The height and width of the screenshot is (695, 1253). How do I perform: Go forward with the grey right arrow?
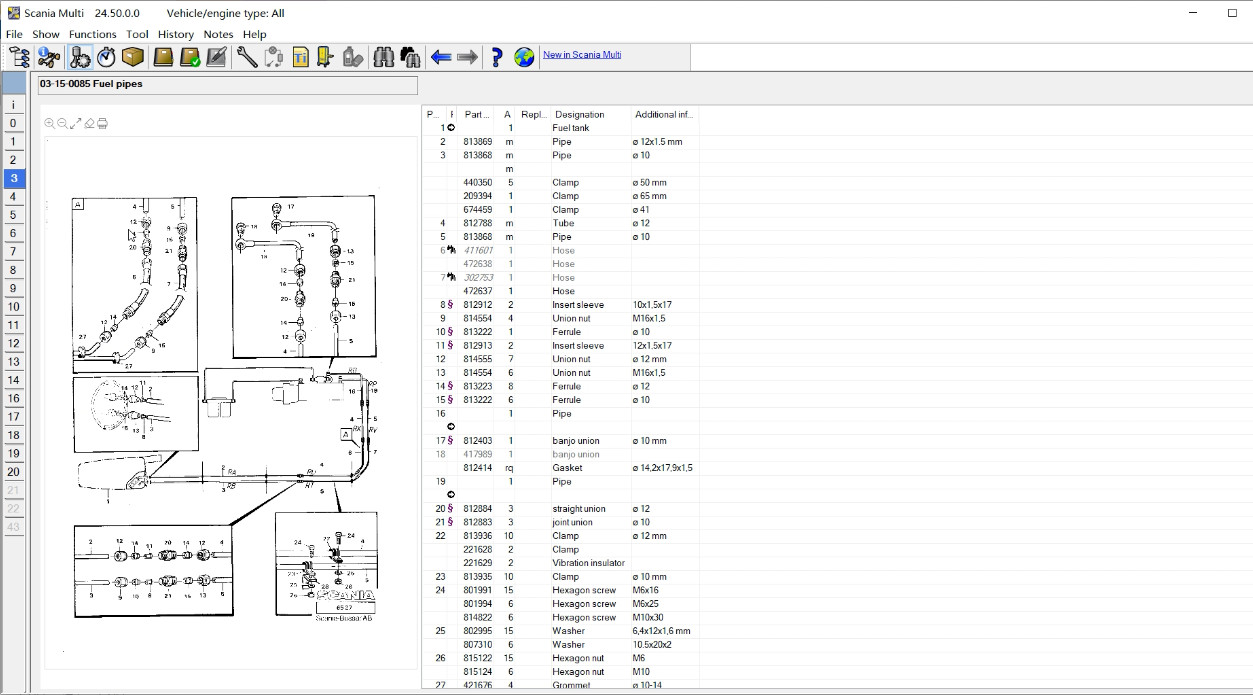(x=467, y=57)
